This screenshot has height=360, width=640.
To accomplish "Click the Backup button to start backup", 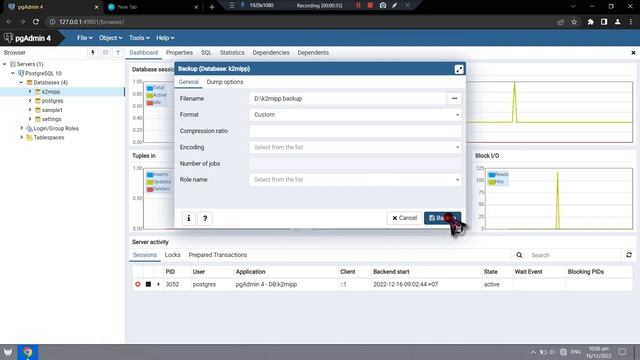I will pyautogui.click(x=442, y=218).
